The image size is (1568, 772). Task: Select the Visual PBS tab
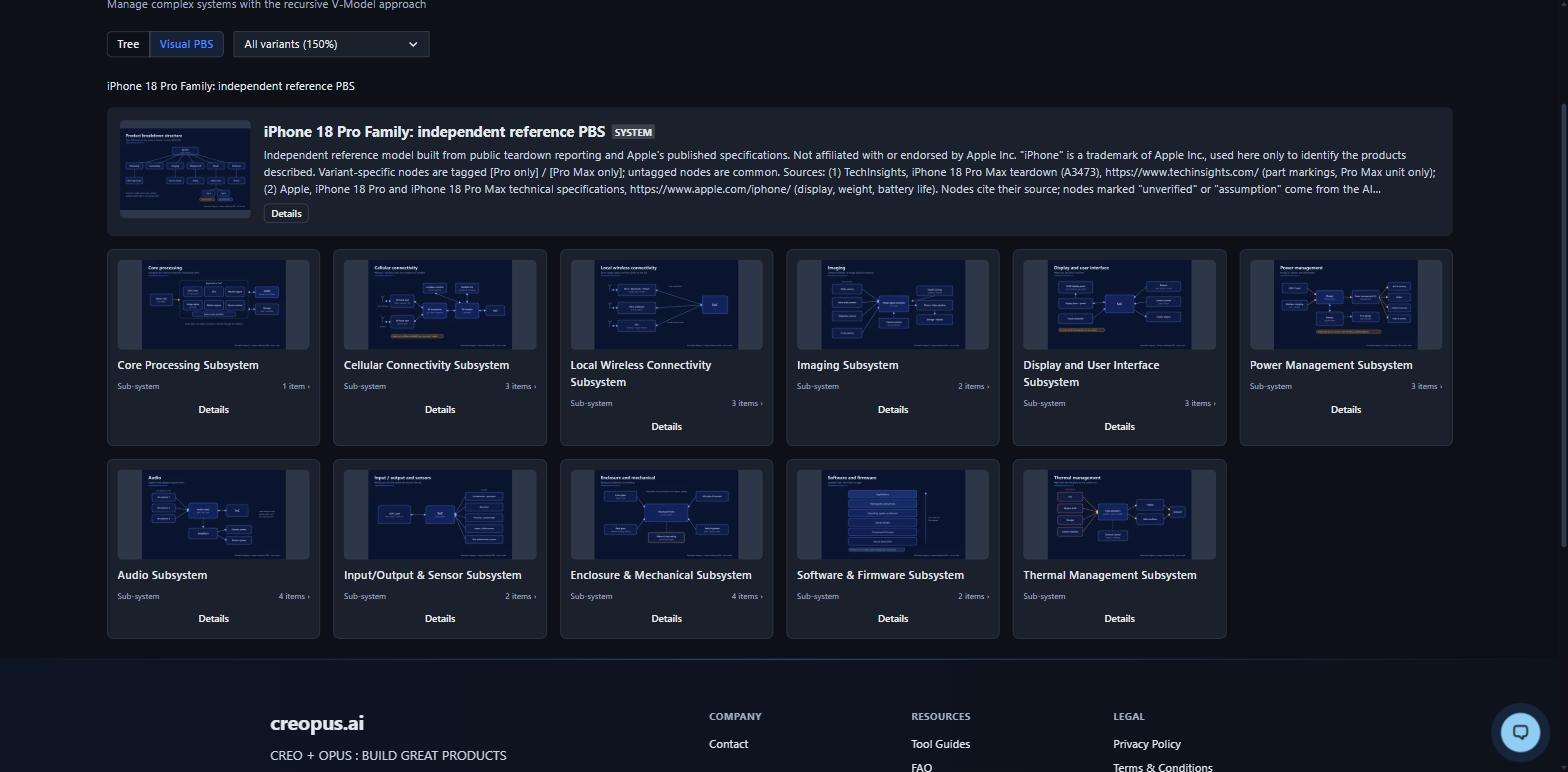pos(186,44)
